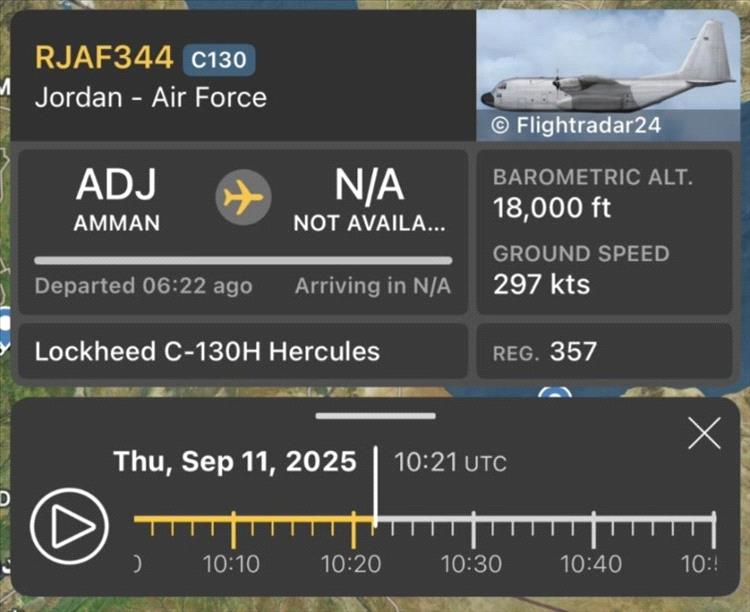Select the RJAF344 callsign text
The image size is (750, 612).
click(104, 58)
